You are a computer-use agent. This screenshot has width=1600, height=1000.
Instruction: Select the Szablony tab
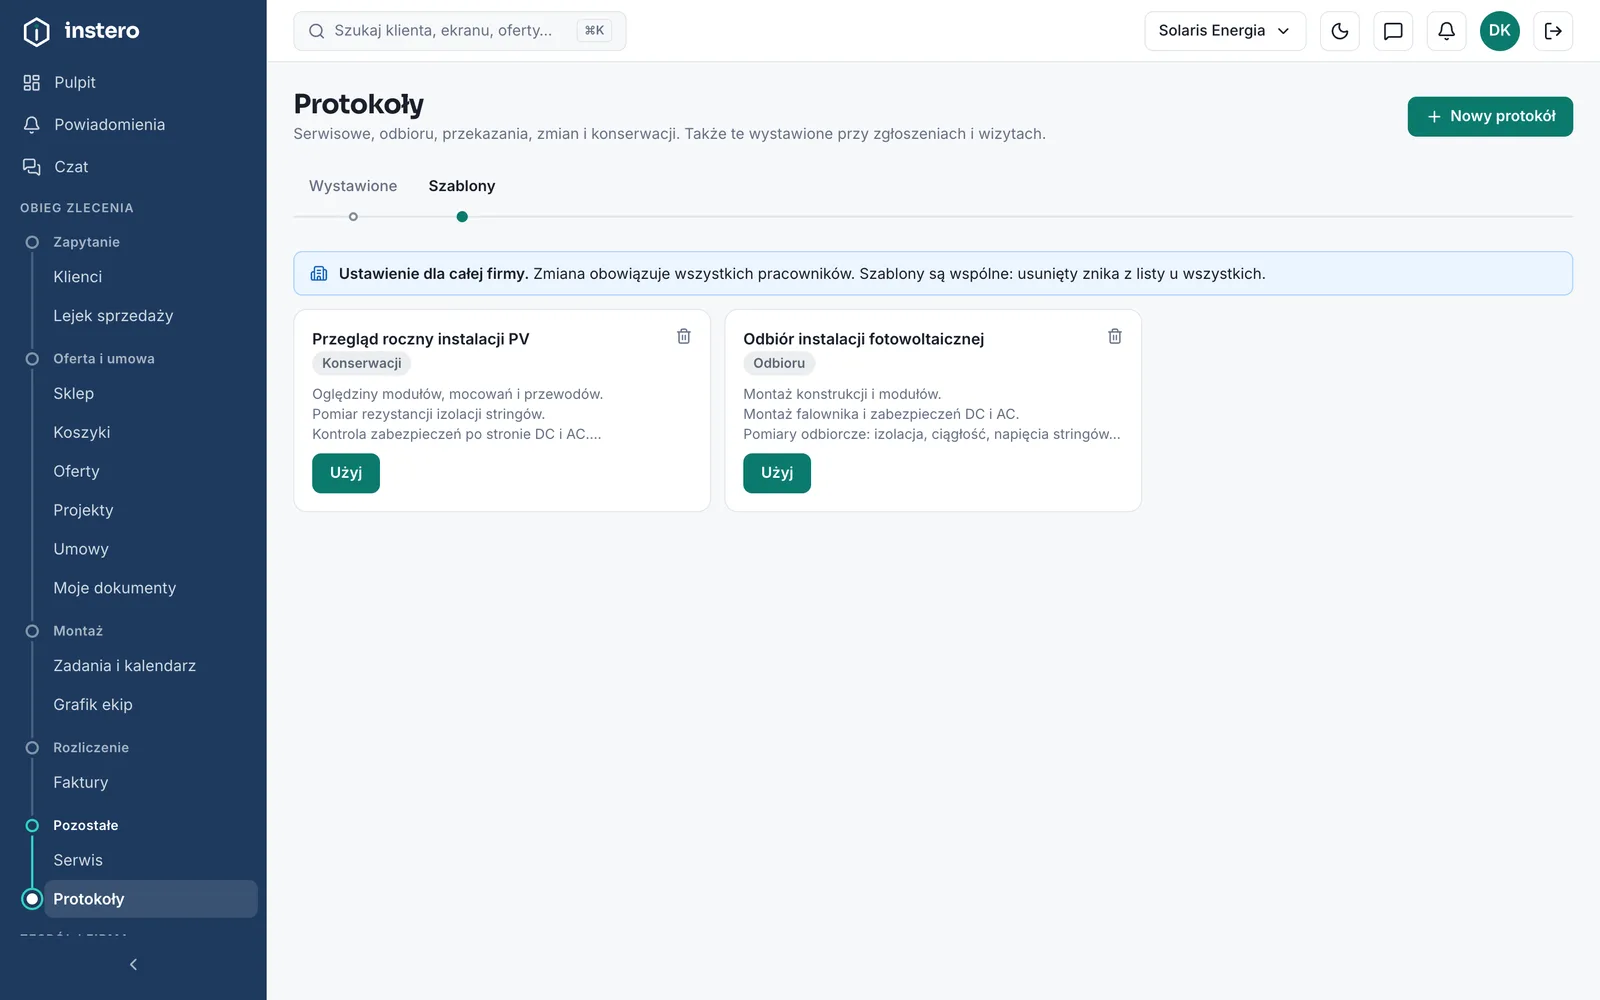pos(462,186)
